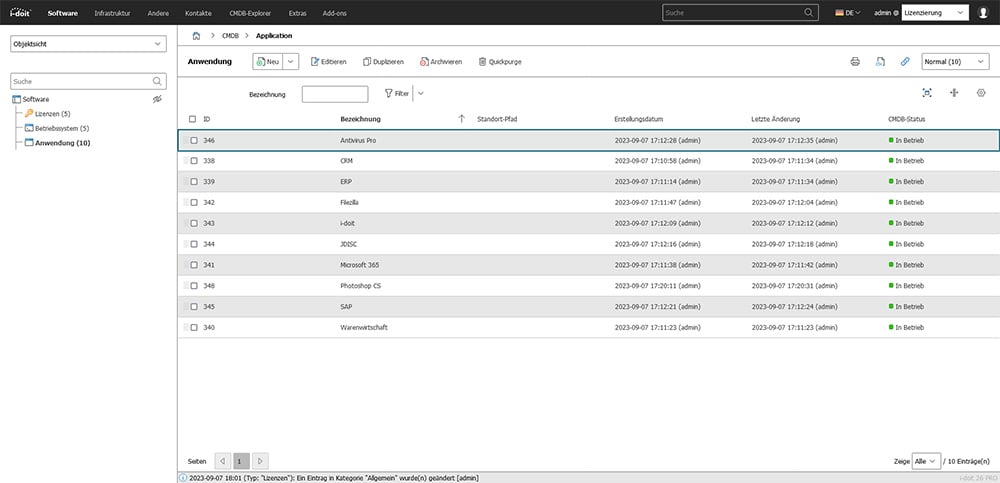Click the Neu button
The height and width of the screenshot is (483, 1000).
click(268, 62)
